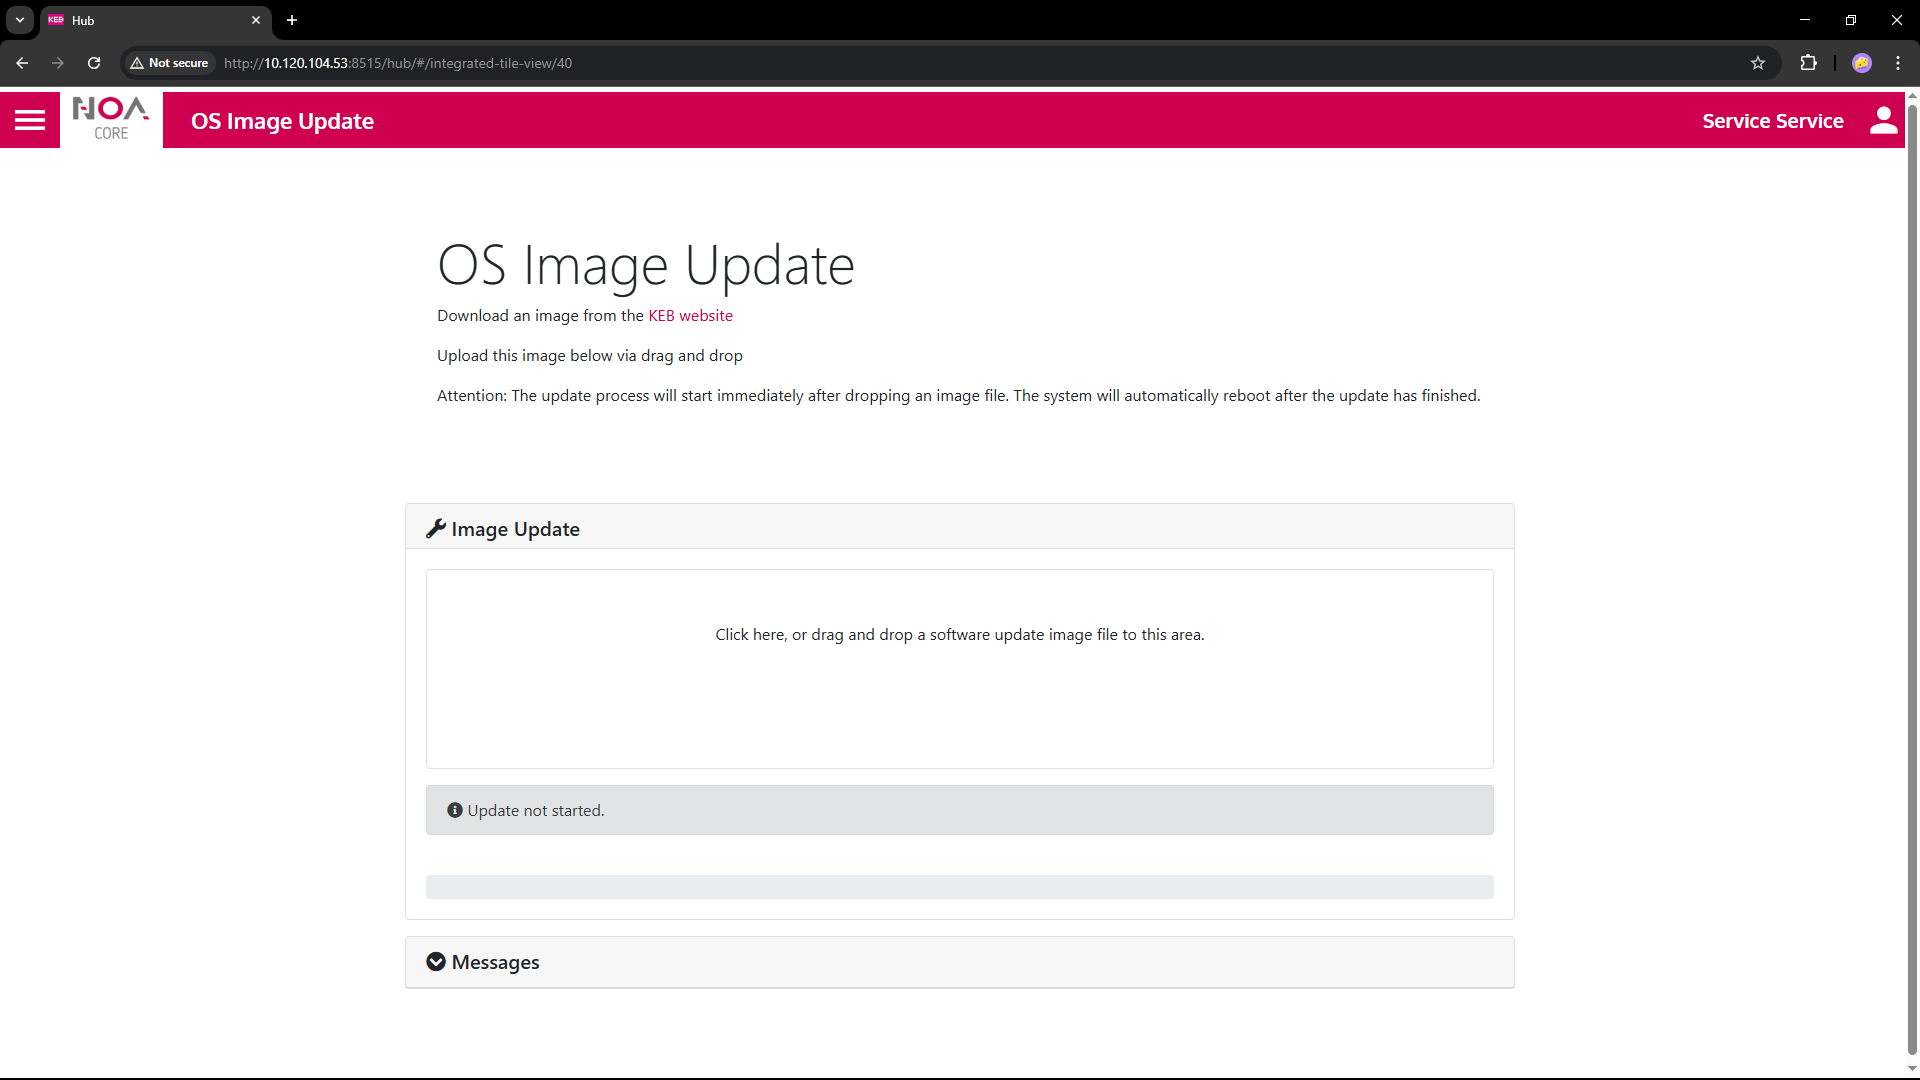
Task: Open Chrome three-dot menu
Action: (x=1898, y=63)
